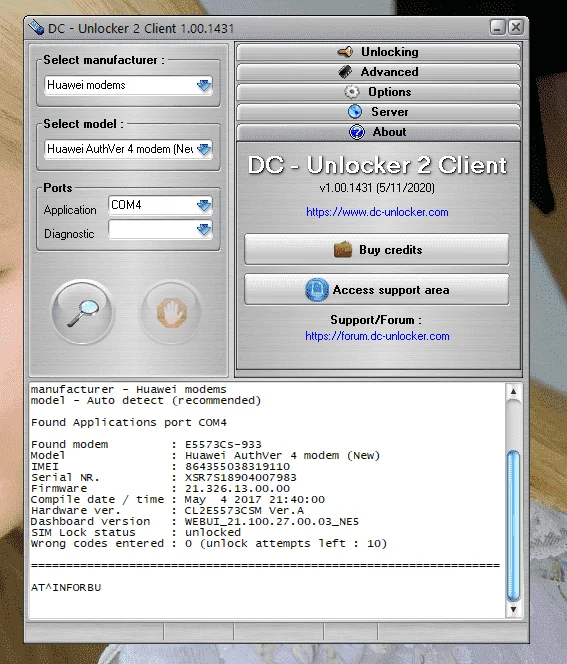Screen dimensions: 567x664
Task: Click the gear icon on Options tab
Action: coord(351,92)
